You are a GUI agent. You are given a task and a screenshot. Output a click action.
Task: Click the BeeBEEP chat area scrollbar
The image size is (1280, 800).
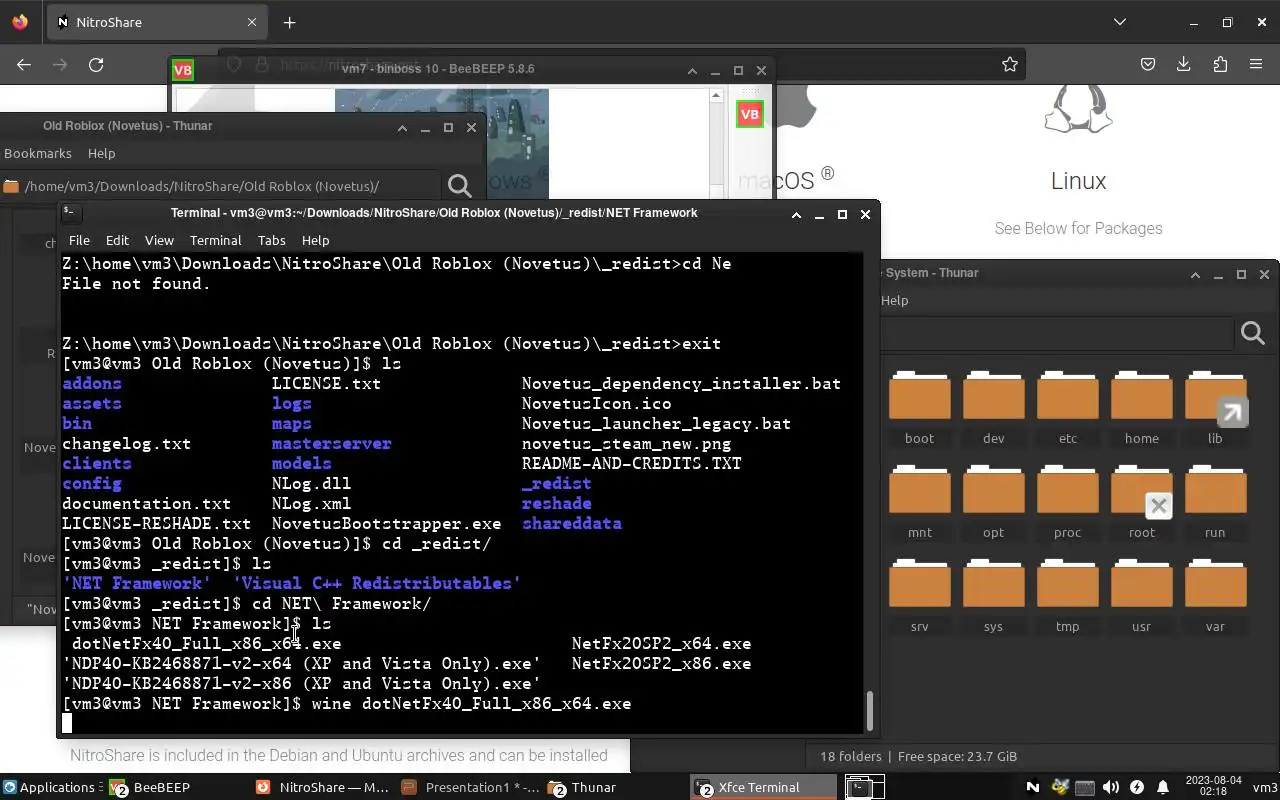(x=716, y=142)
